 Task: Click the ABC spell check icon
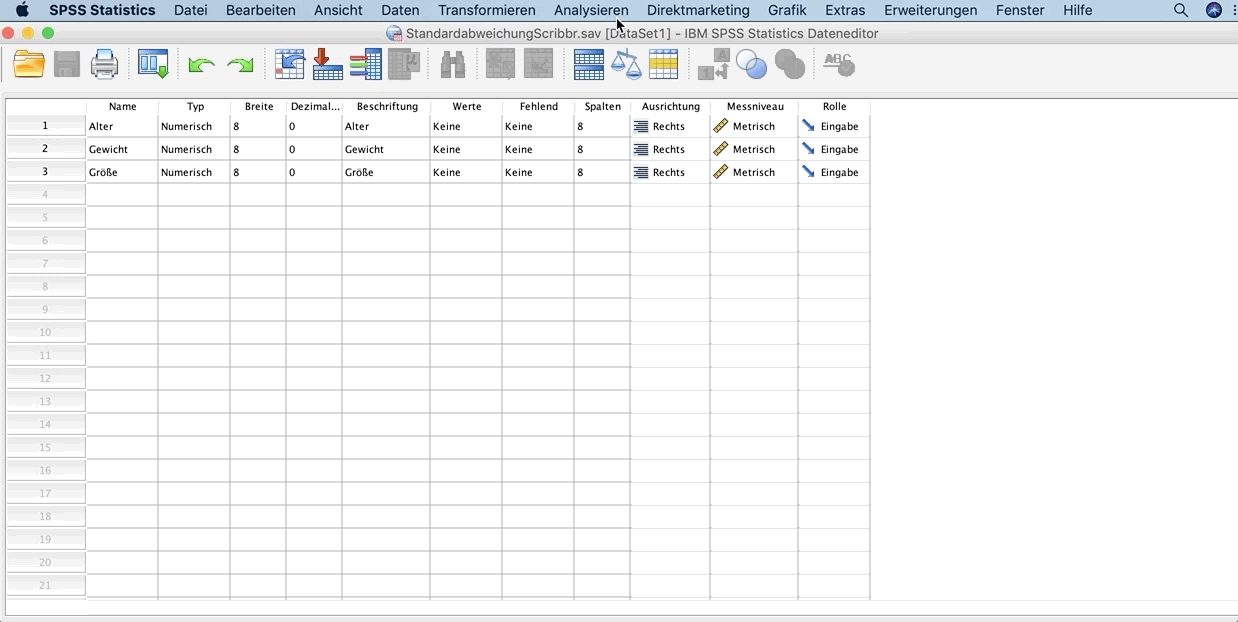click(838, 65)
